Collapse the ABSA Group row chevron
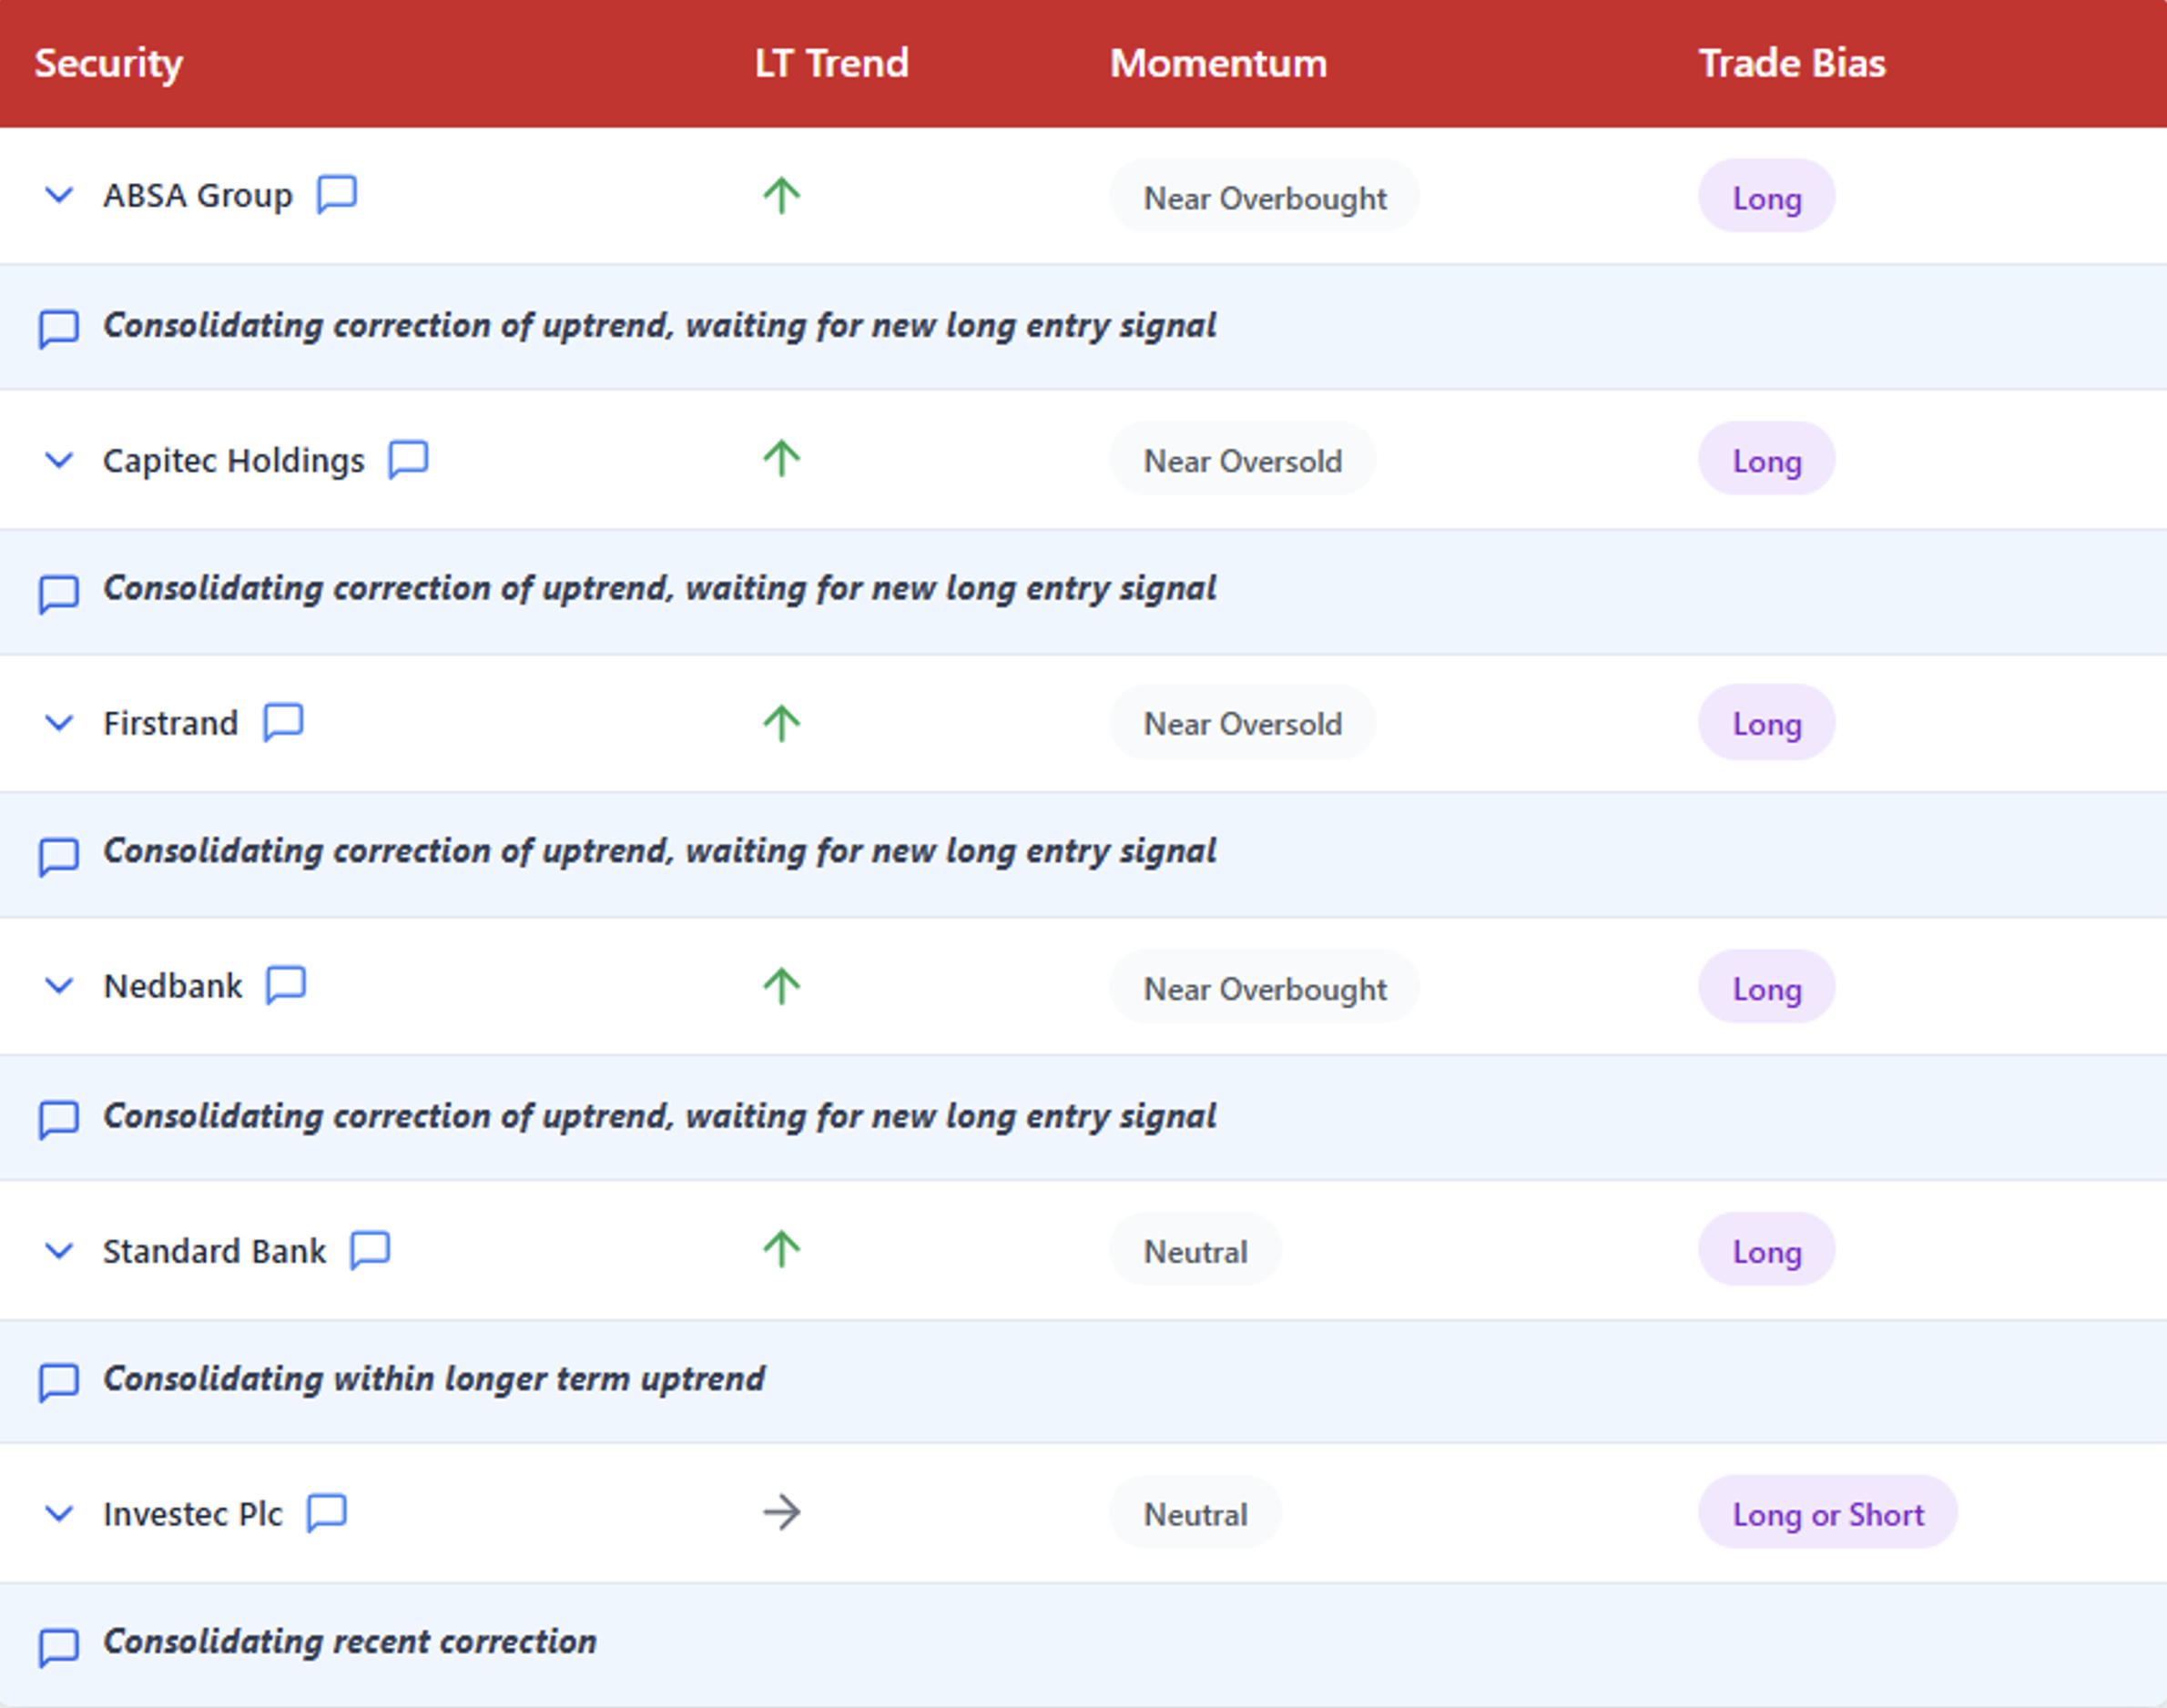 click(60, 195)
